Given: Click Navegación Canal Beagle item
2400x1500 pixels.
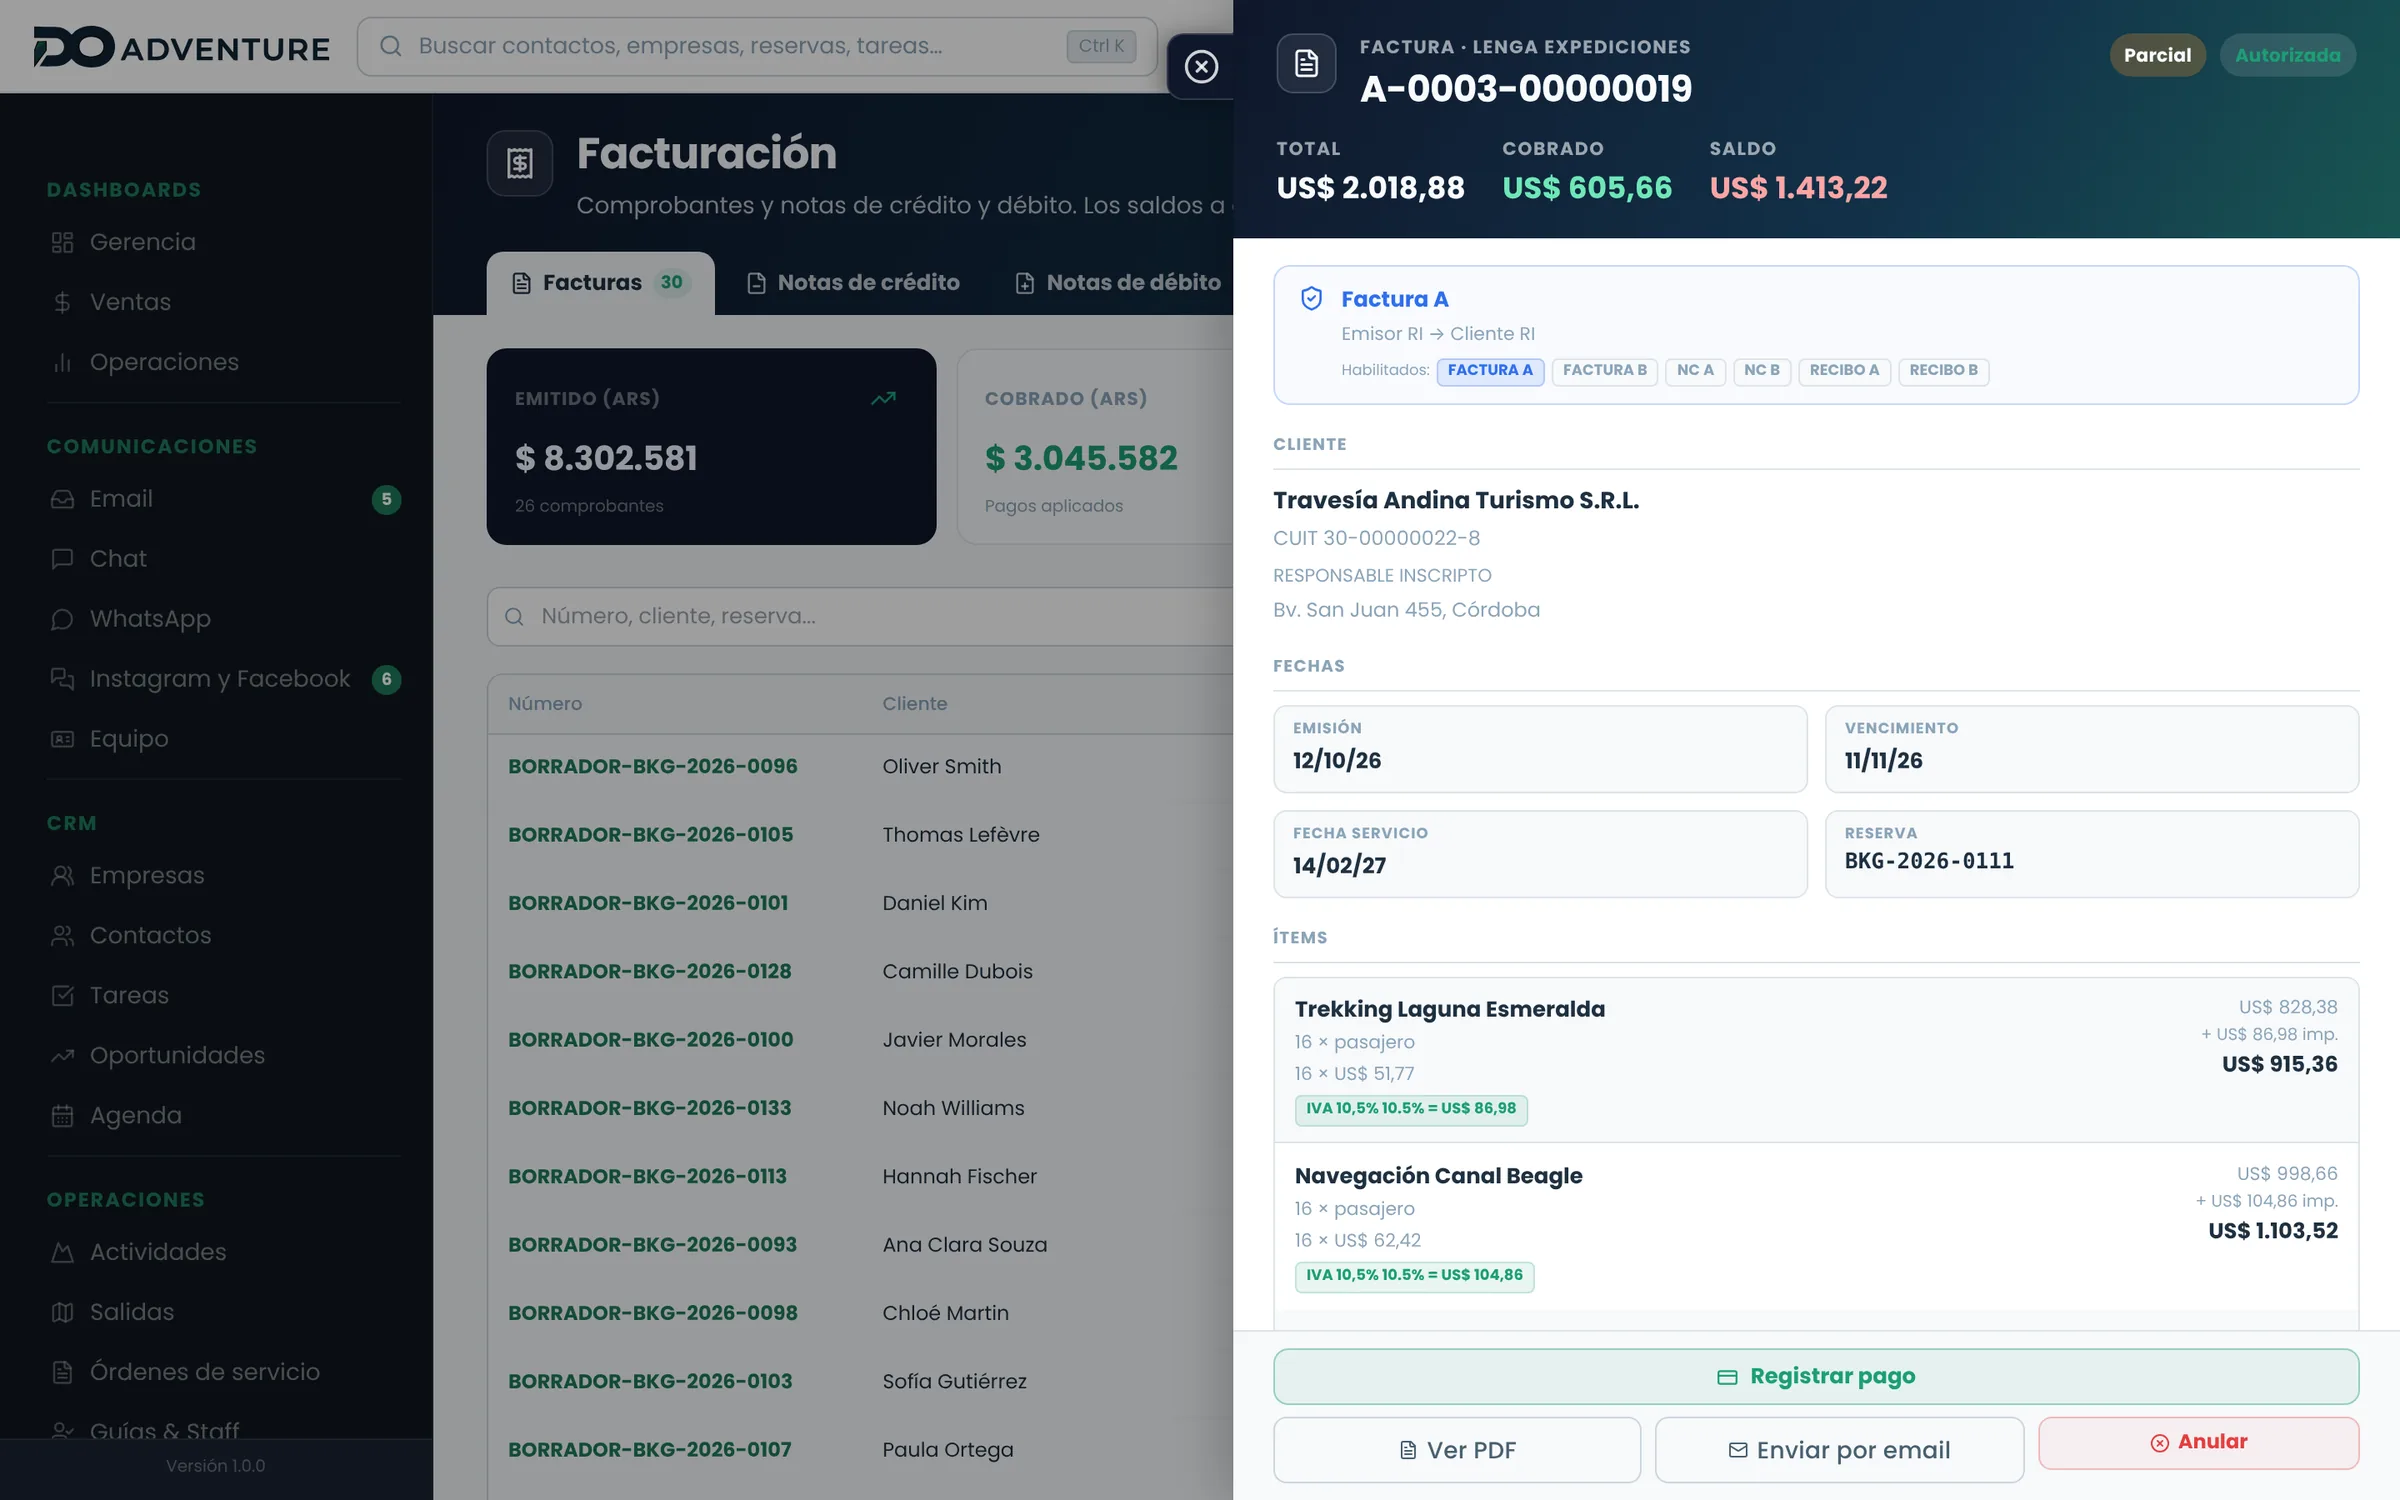Looking at the screenshot, I should point(1816,1227).
